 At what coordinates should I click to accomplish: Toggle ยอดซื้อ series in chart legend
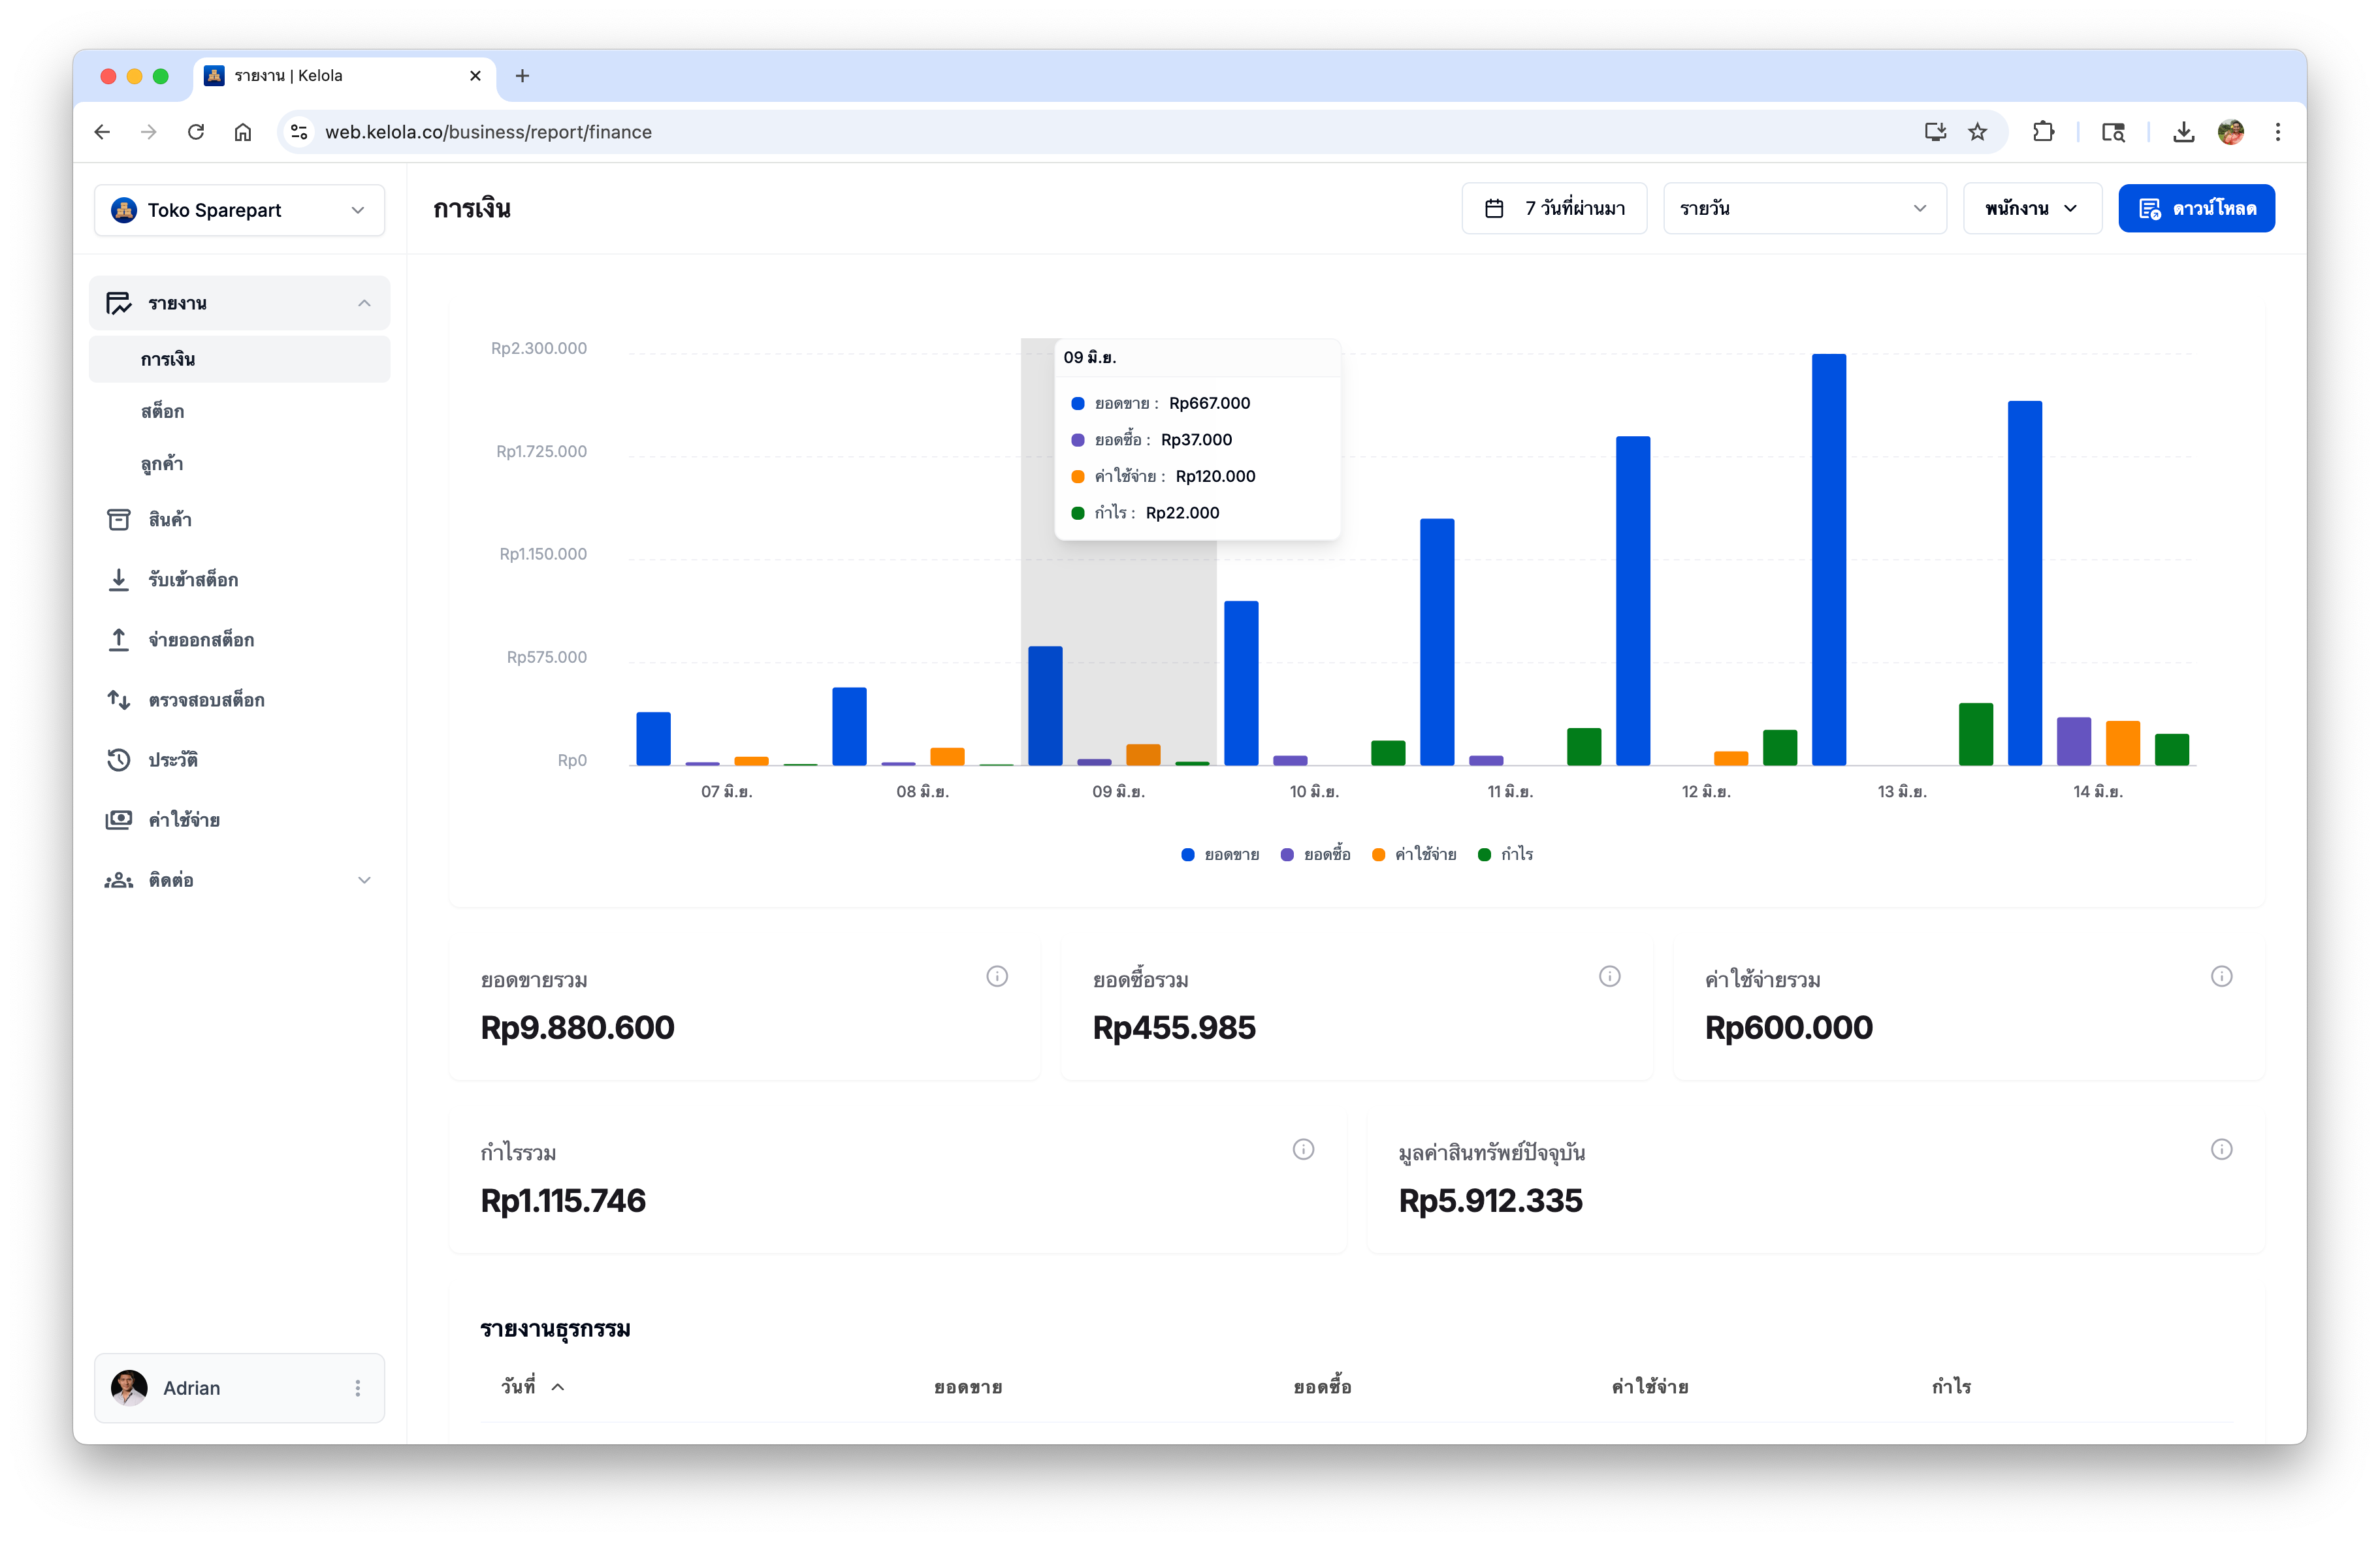1314,854
